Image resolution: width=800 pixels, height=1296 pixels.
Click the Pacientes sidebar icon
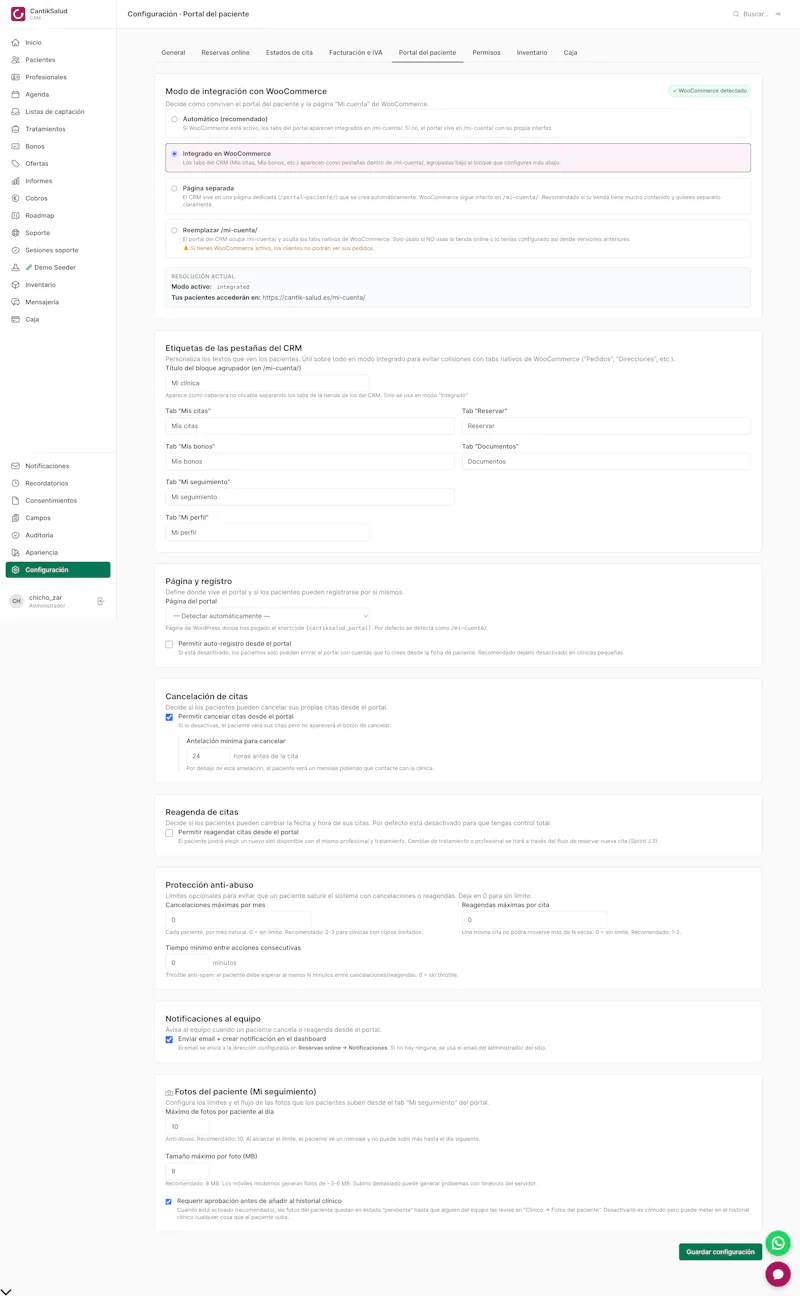coord(16,60)
